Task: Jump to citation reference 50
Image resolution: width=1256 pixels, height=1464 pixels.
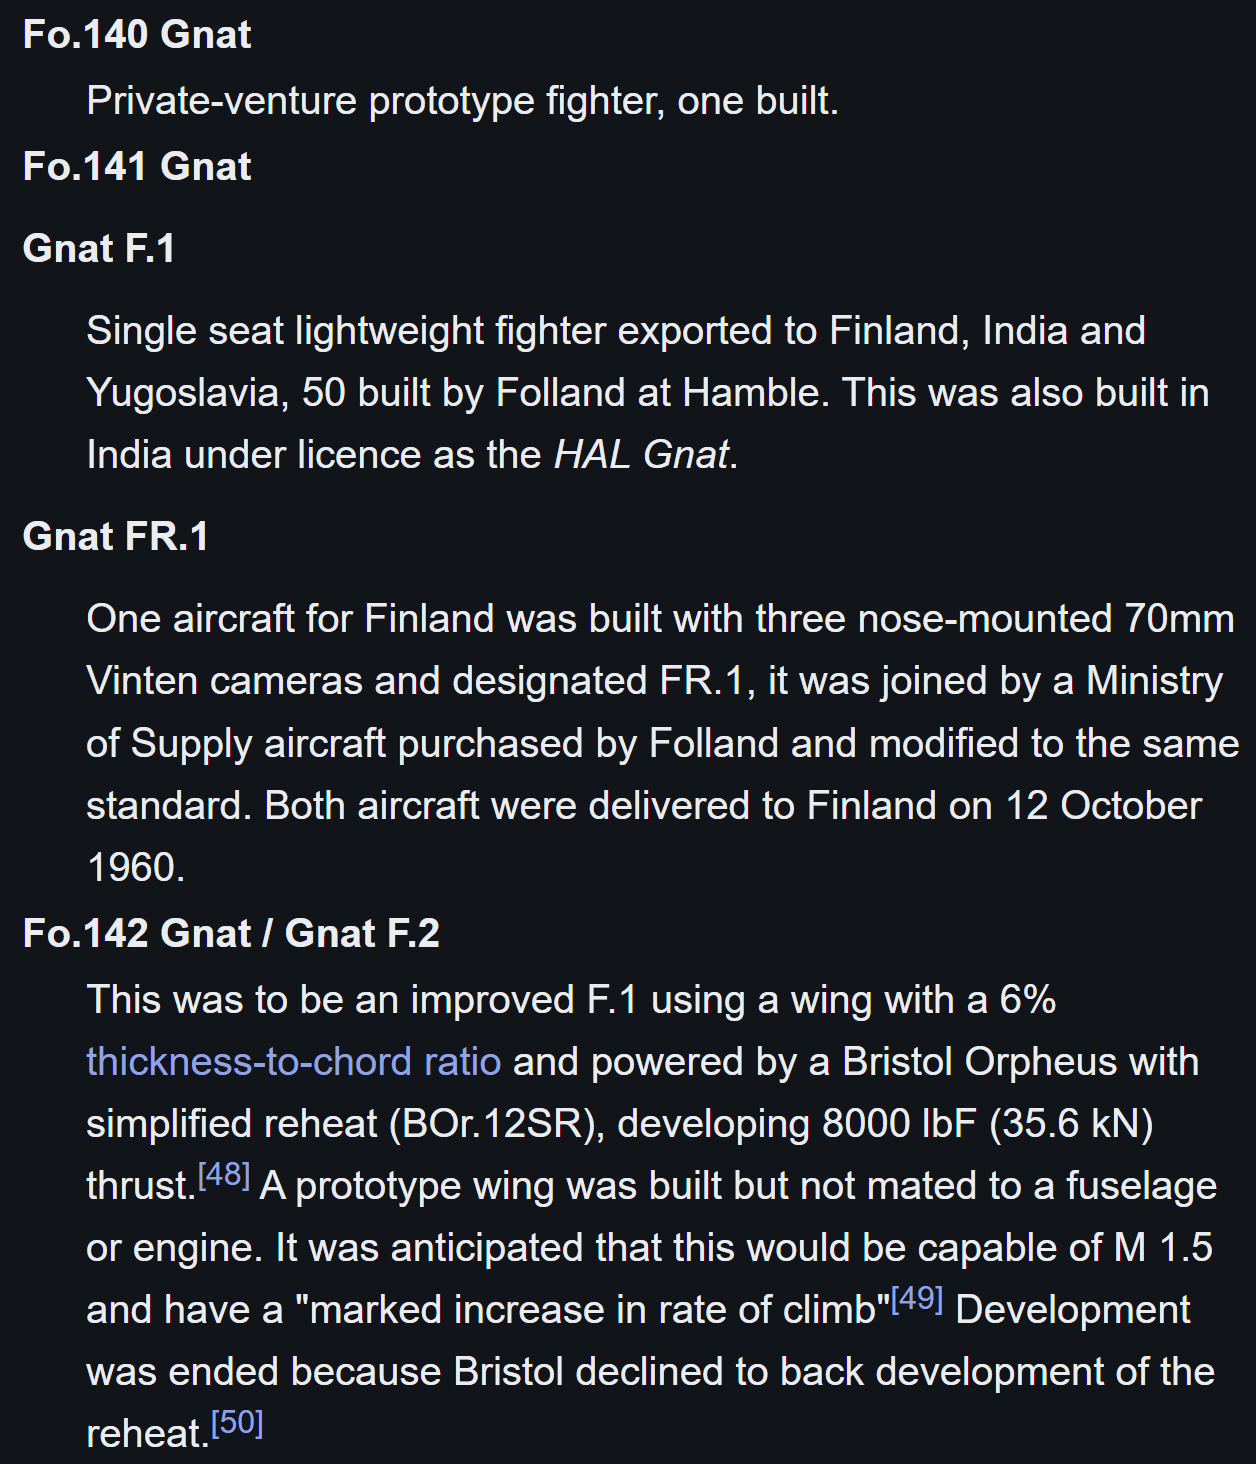Action: click(237, 1424)
